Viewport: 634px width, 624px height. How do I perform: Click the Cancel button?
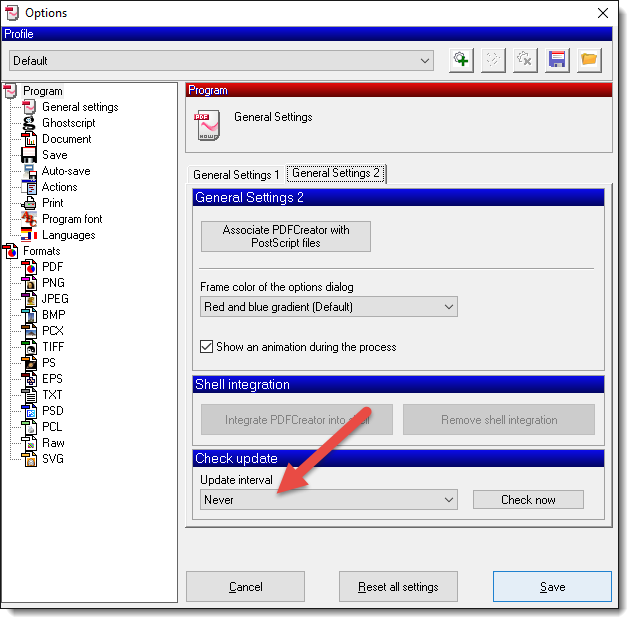(245, 587)
